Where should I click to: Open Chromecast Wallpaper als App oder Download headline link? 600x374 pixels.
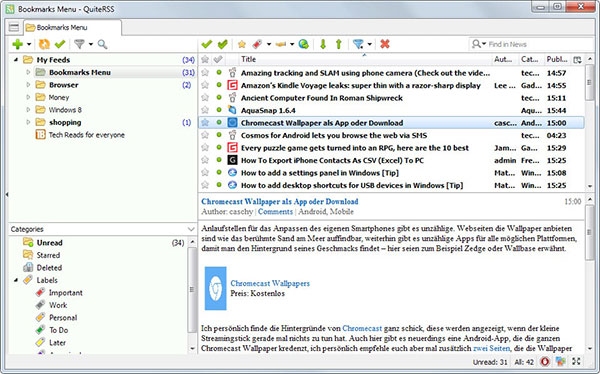(280, 201)
